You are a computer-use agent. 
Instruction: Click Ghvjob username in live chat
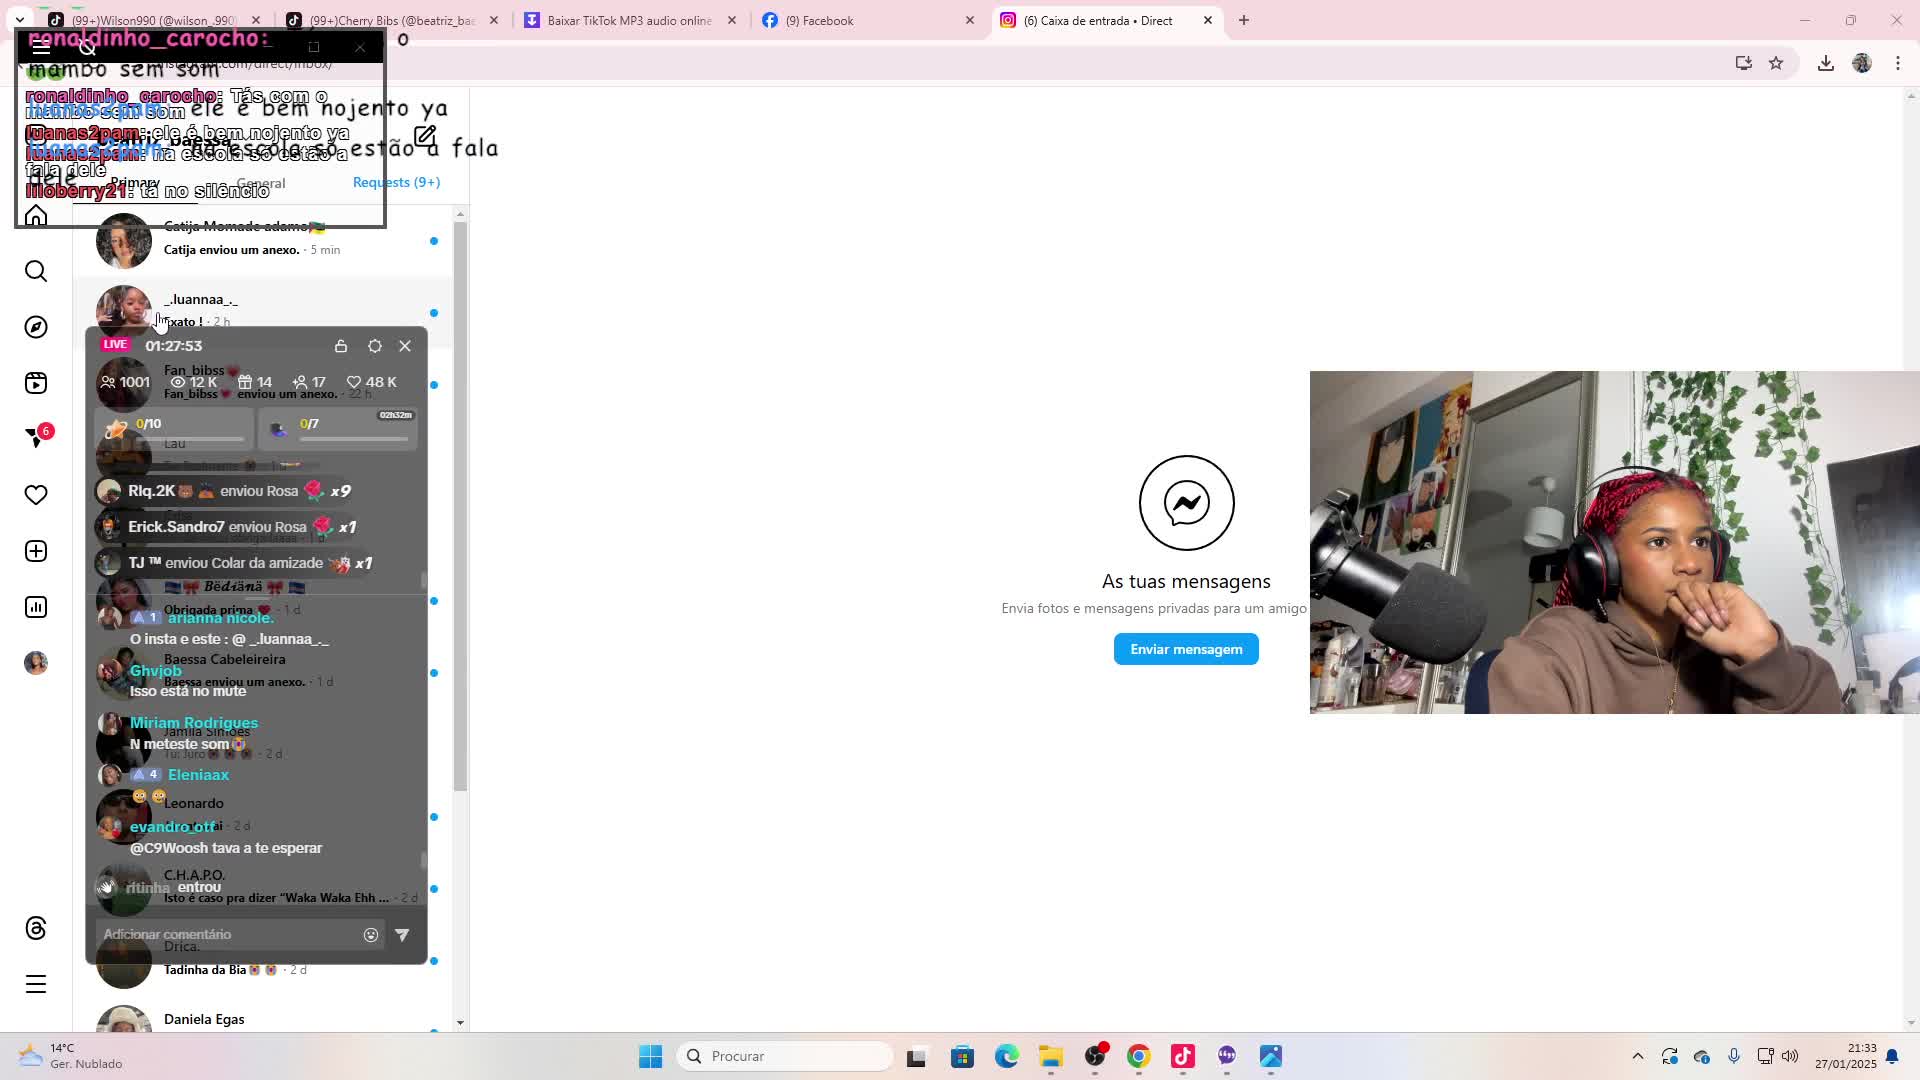tap(155, 671)
